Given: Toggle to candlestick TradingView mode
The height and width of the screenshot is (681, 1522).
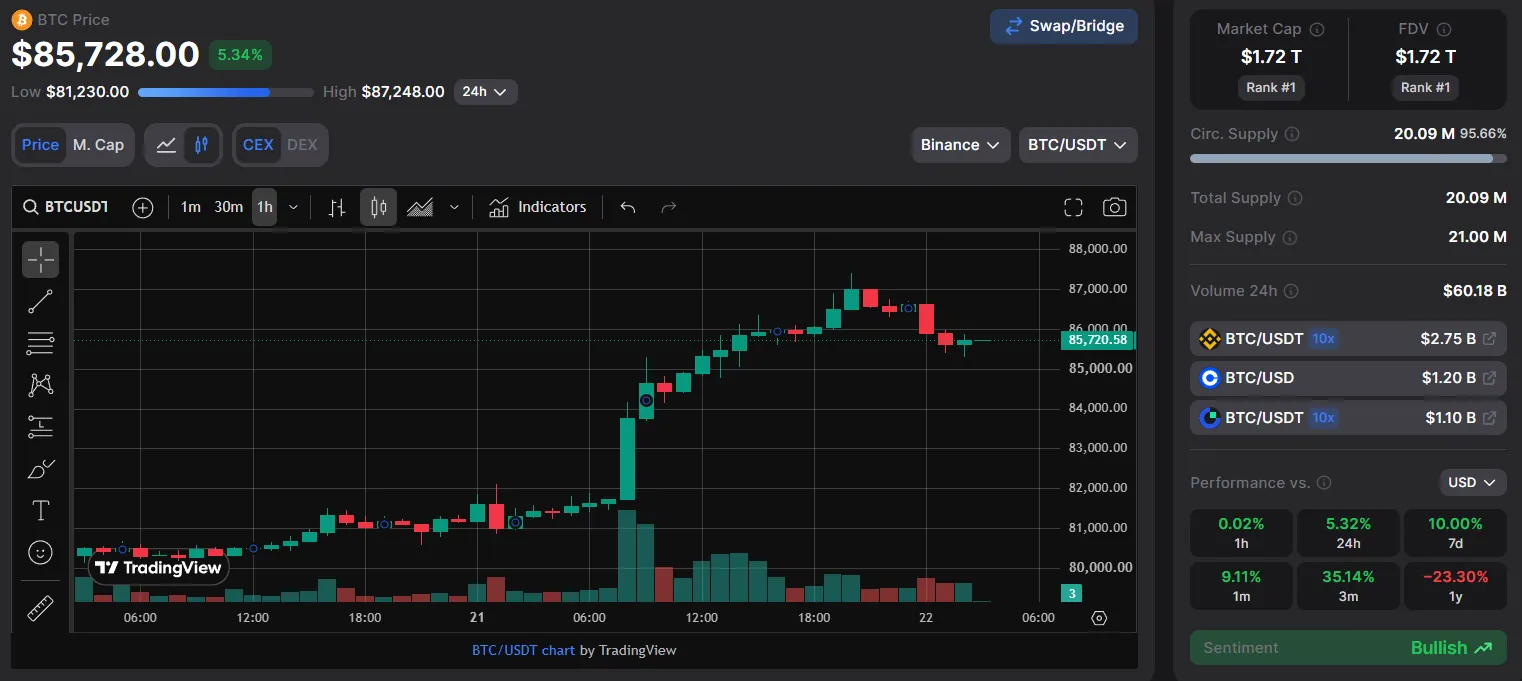Looking at the screenshot, I should click(201, 145).
